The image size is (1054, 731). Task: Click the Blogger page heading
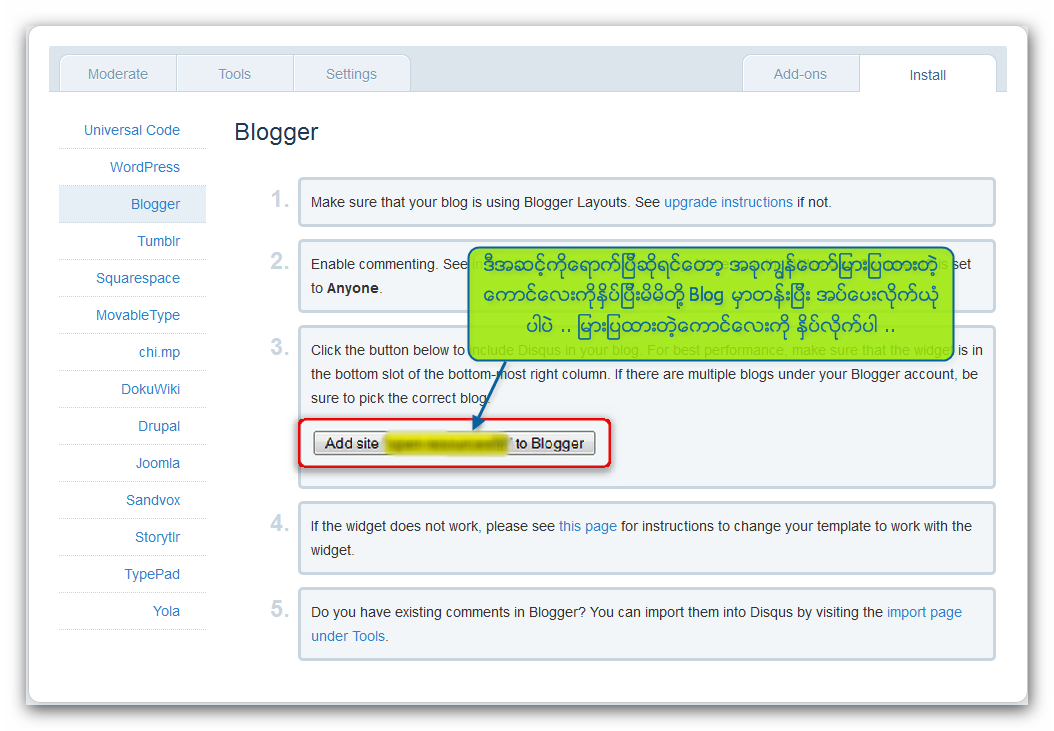point(276,132)
